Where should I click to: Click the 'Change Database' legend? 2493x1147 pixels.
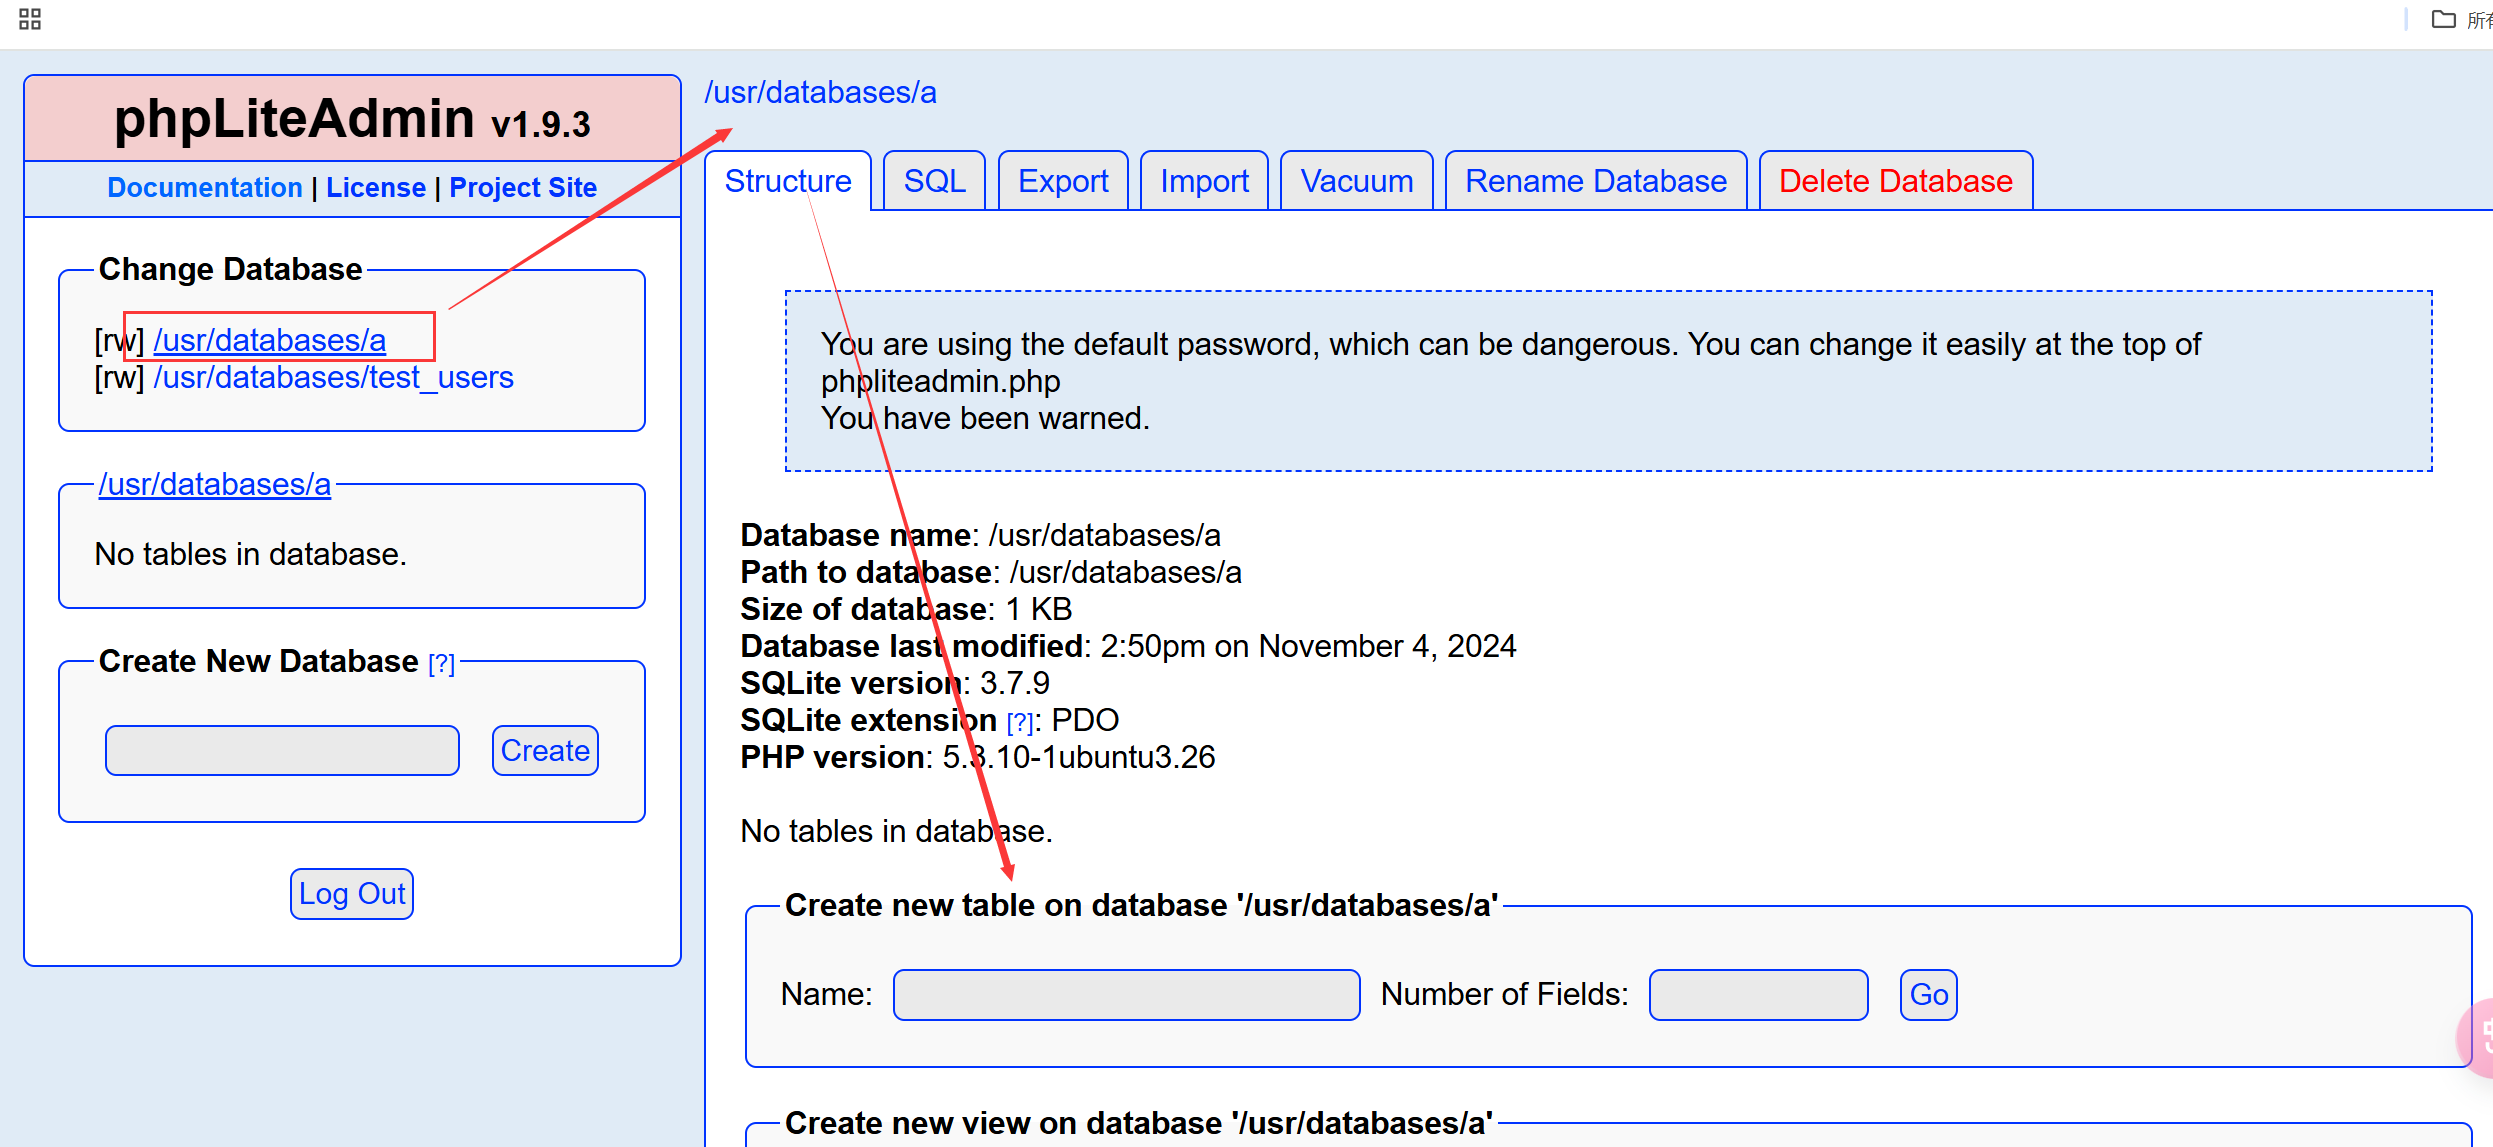pyautogui.click(x=230, y=269)
